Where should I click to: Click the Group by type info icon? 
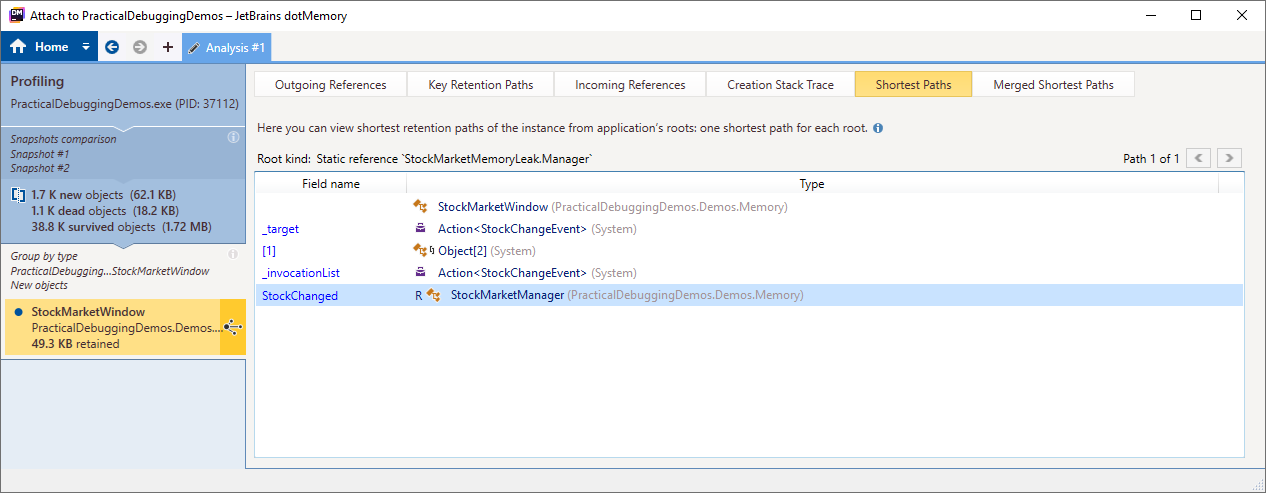pos(233,254)
